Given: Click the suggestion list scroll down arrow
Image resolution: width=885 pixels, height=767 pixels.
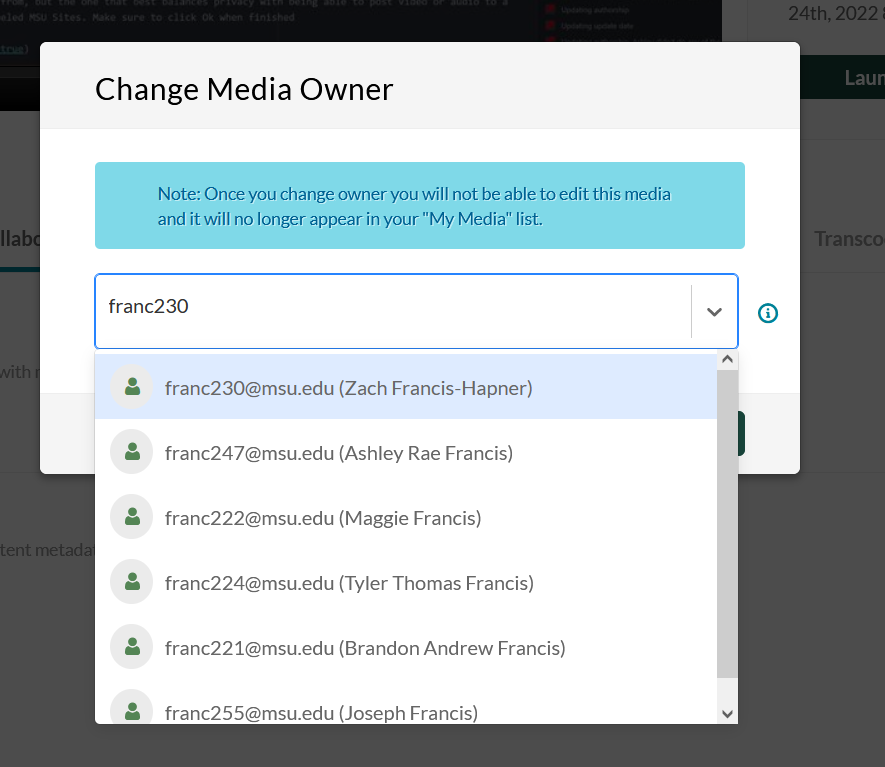Looking at the screenshot, I should (x=728, y=714).
